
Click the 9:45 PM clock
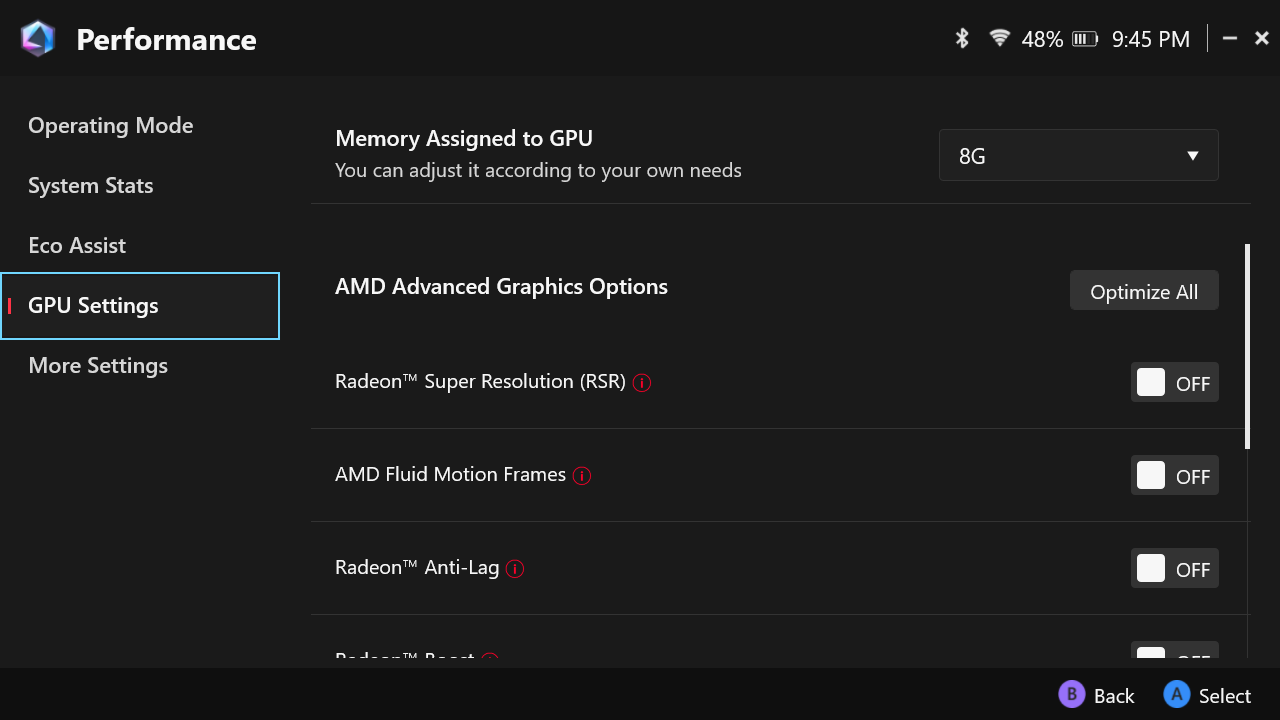pyautogui.click(x=1151, y=39)
